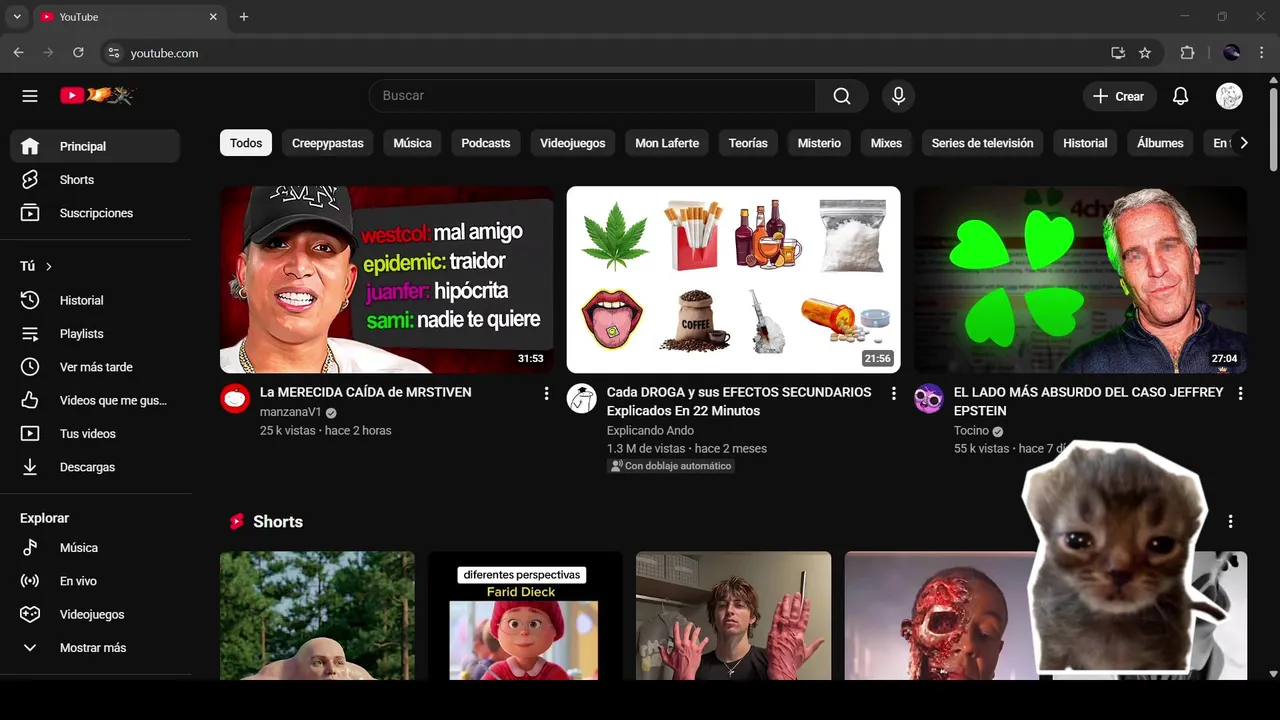Select the Creepypastas filter chip

328,143
